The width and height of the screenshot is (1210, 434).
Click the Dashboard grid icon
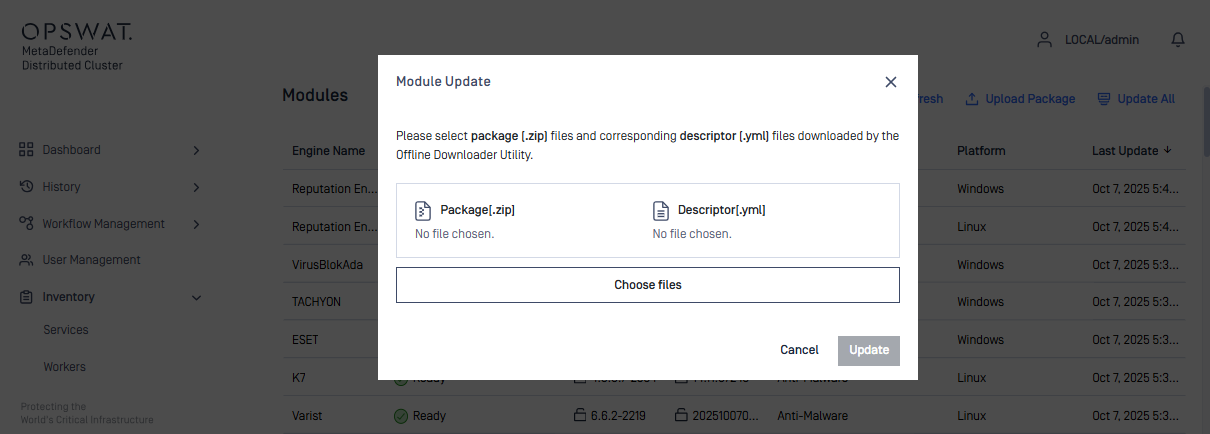click(x=27, y=150)
